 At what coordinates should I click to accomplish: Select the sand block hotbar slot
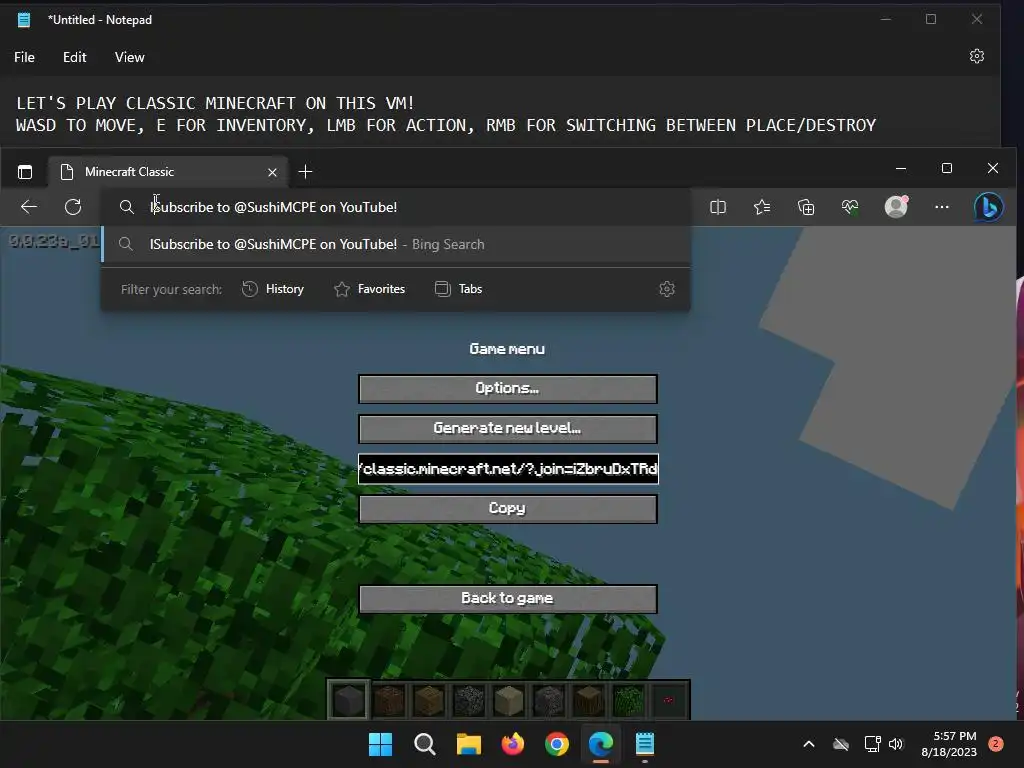click(509, 700)
